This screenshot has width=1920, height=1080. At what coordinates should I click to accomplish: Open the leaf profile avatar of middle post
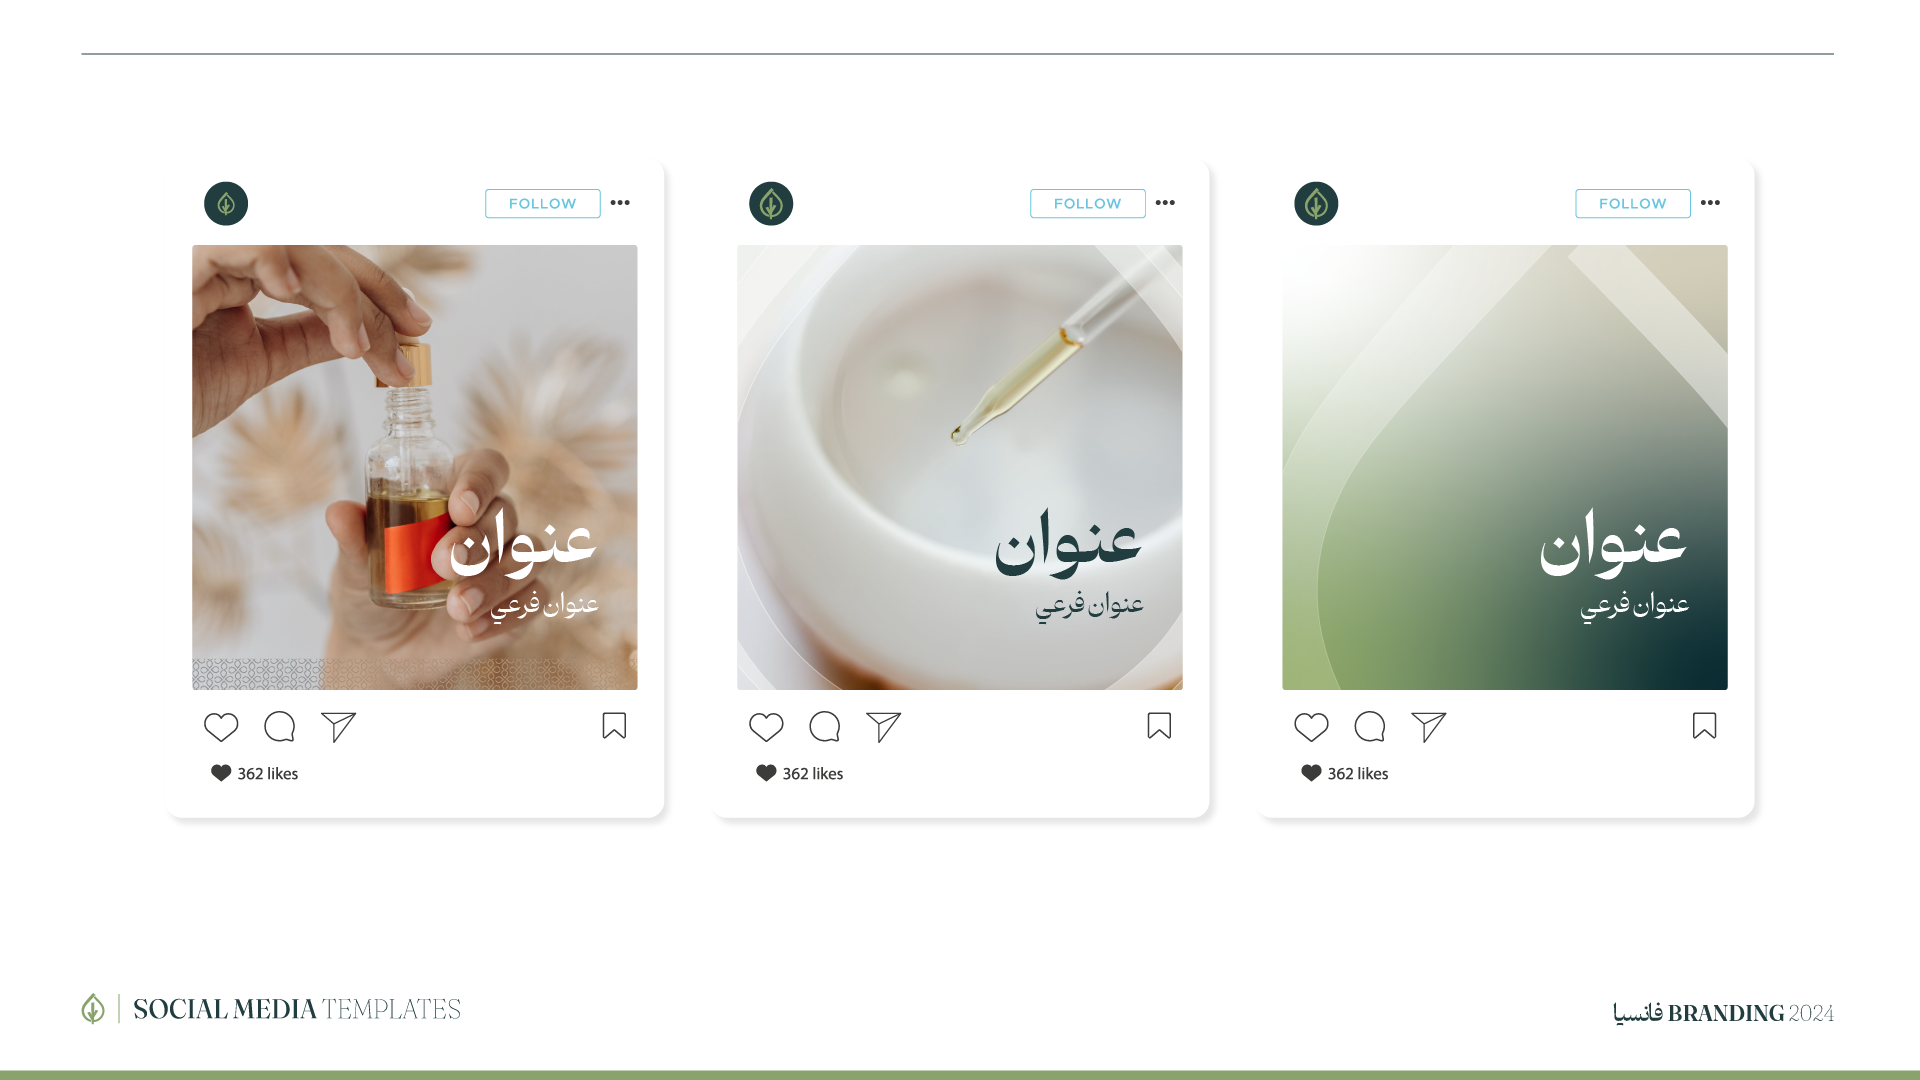(771, 203)
